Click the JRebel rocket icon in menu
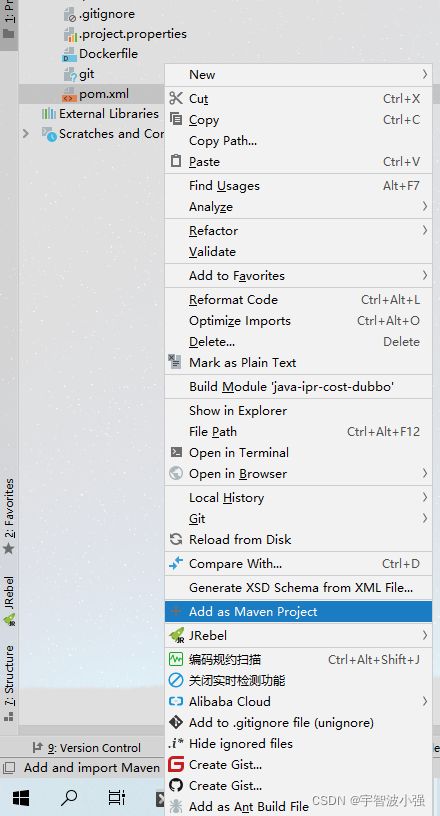 click(176, 635)
